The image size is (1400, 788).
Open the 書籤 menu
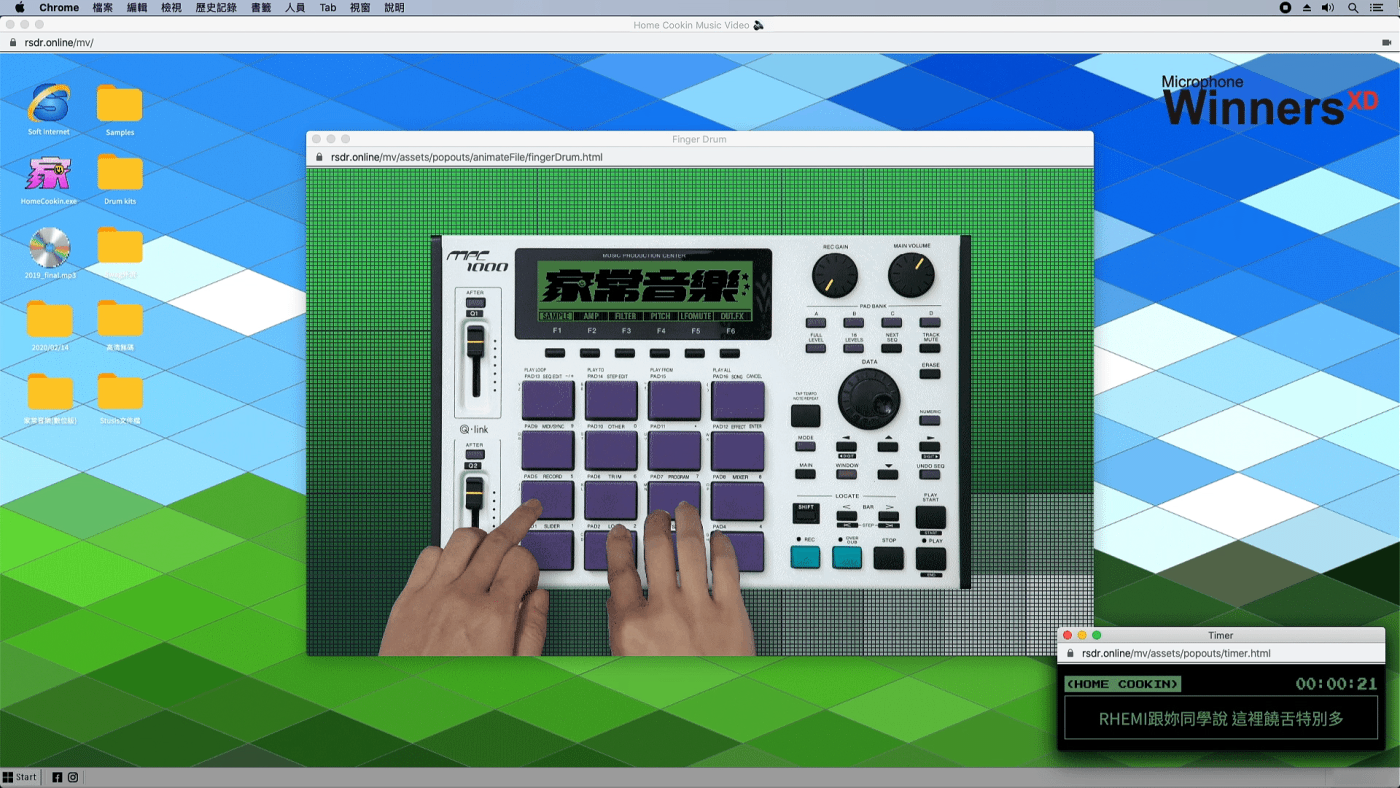tap(261, 7)
